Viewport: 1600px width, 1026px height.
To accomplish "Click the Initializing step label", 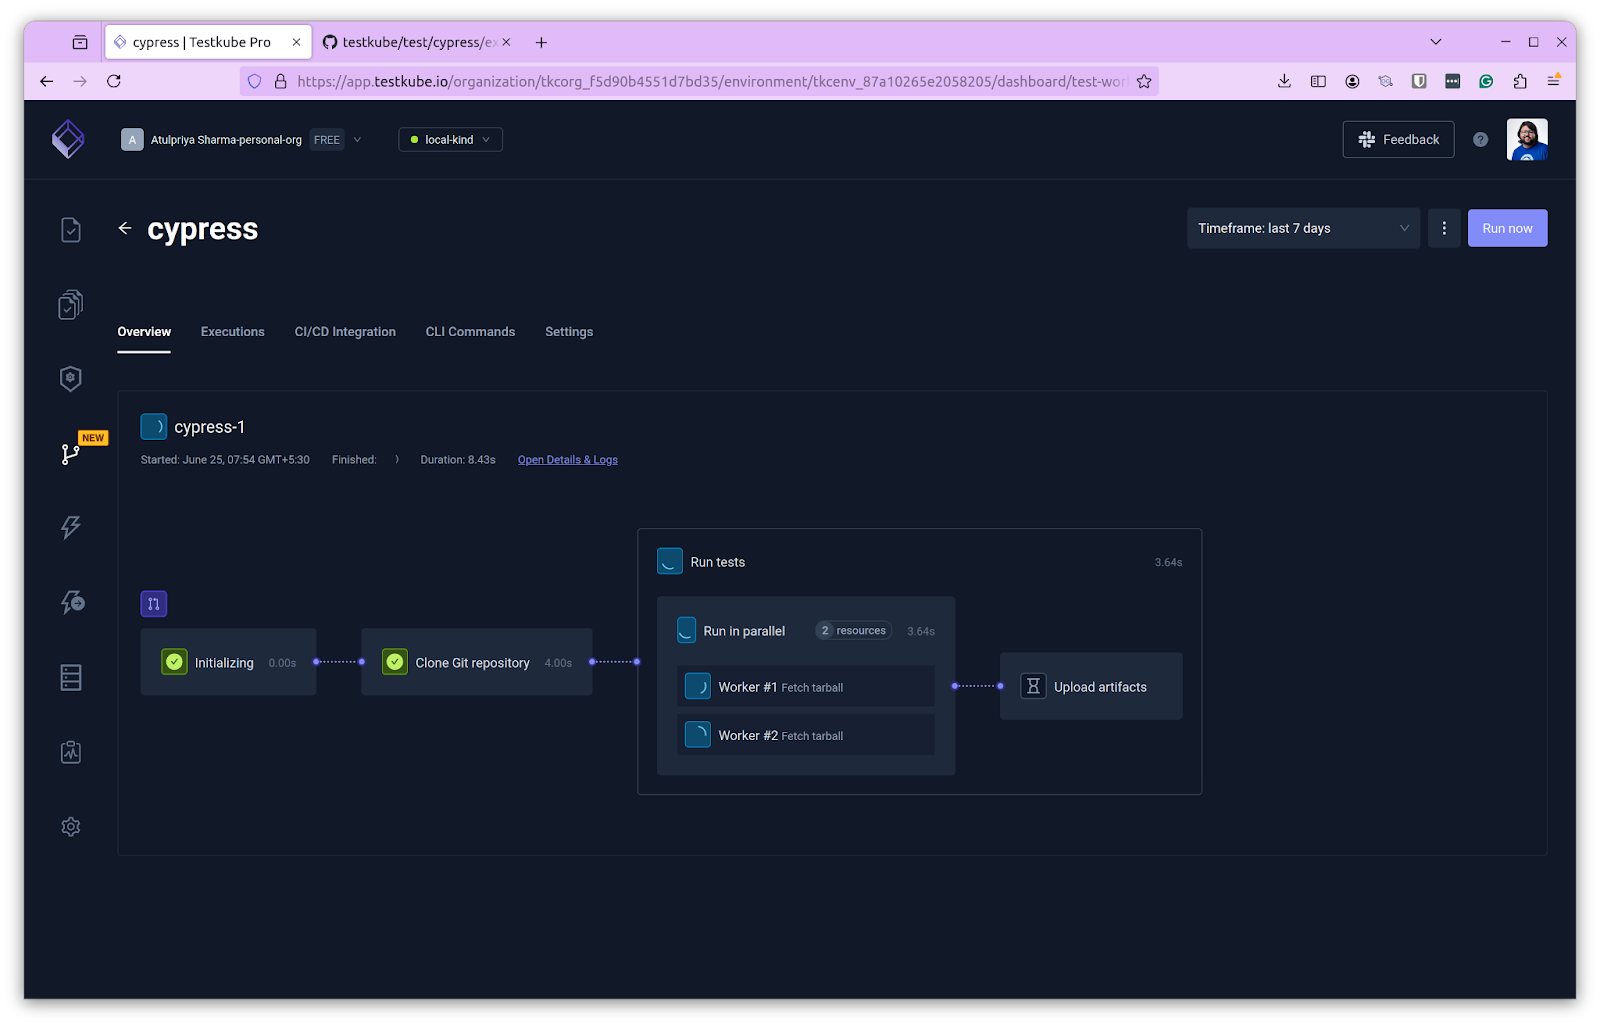I will coord(224,663).
